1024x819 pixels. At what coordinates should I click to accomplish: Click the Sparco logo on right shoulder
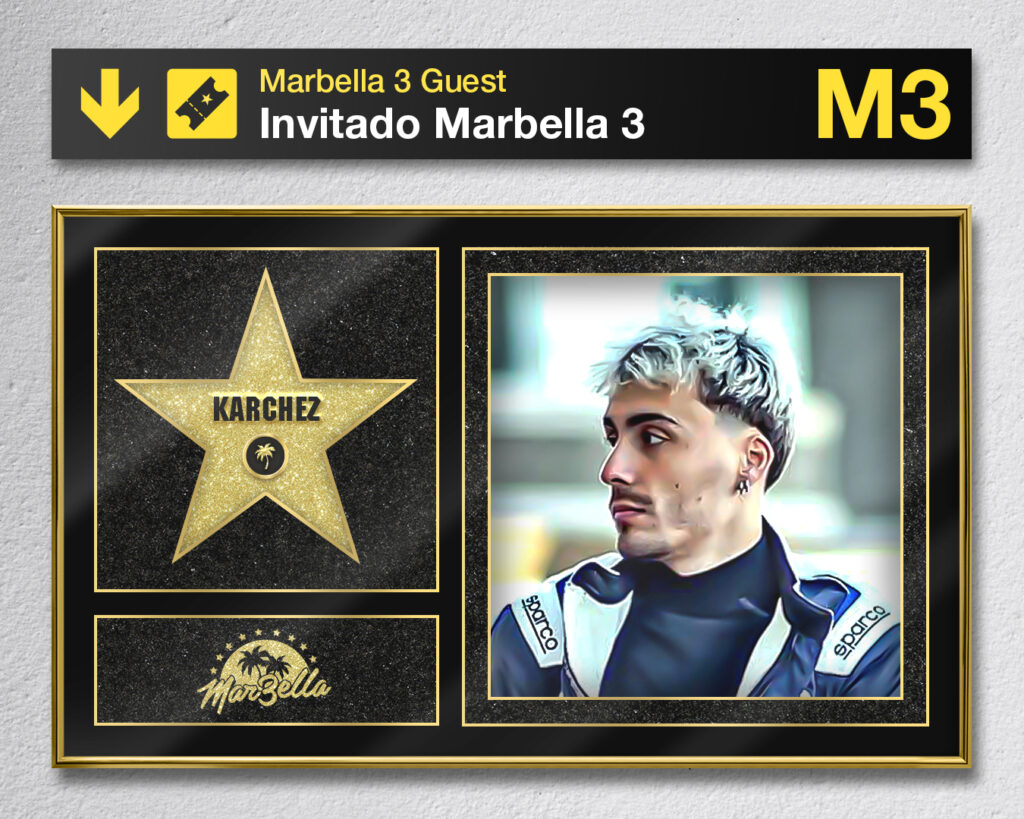coord(860,631)
